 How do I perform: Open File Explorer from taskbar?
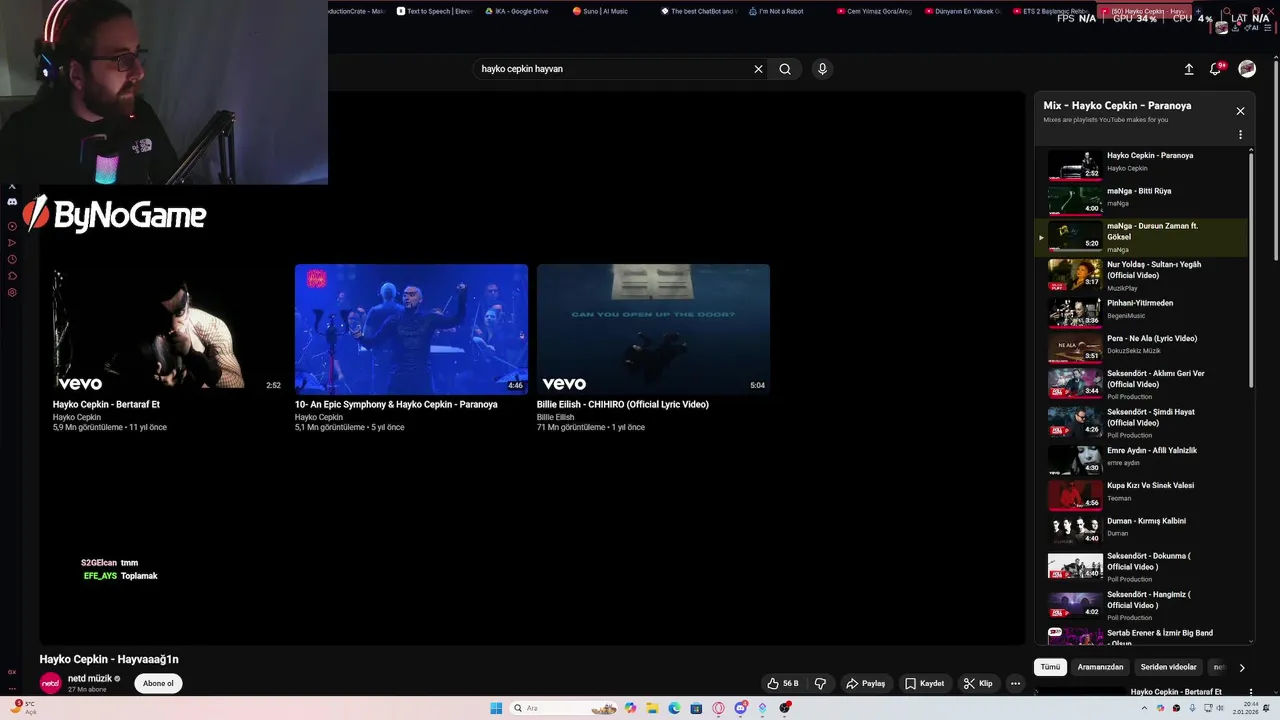coord(652,708)
